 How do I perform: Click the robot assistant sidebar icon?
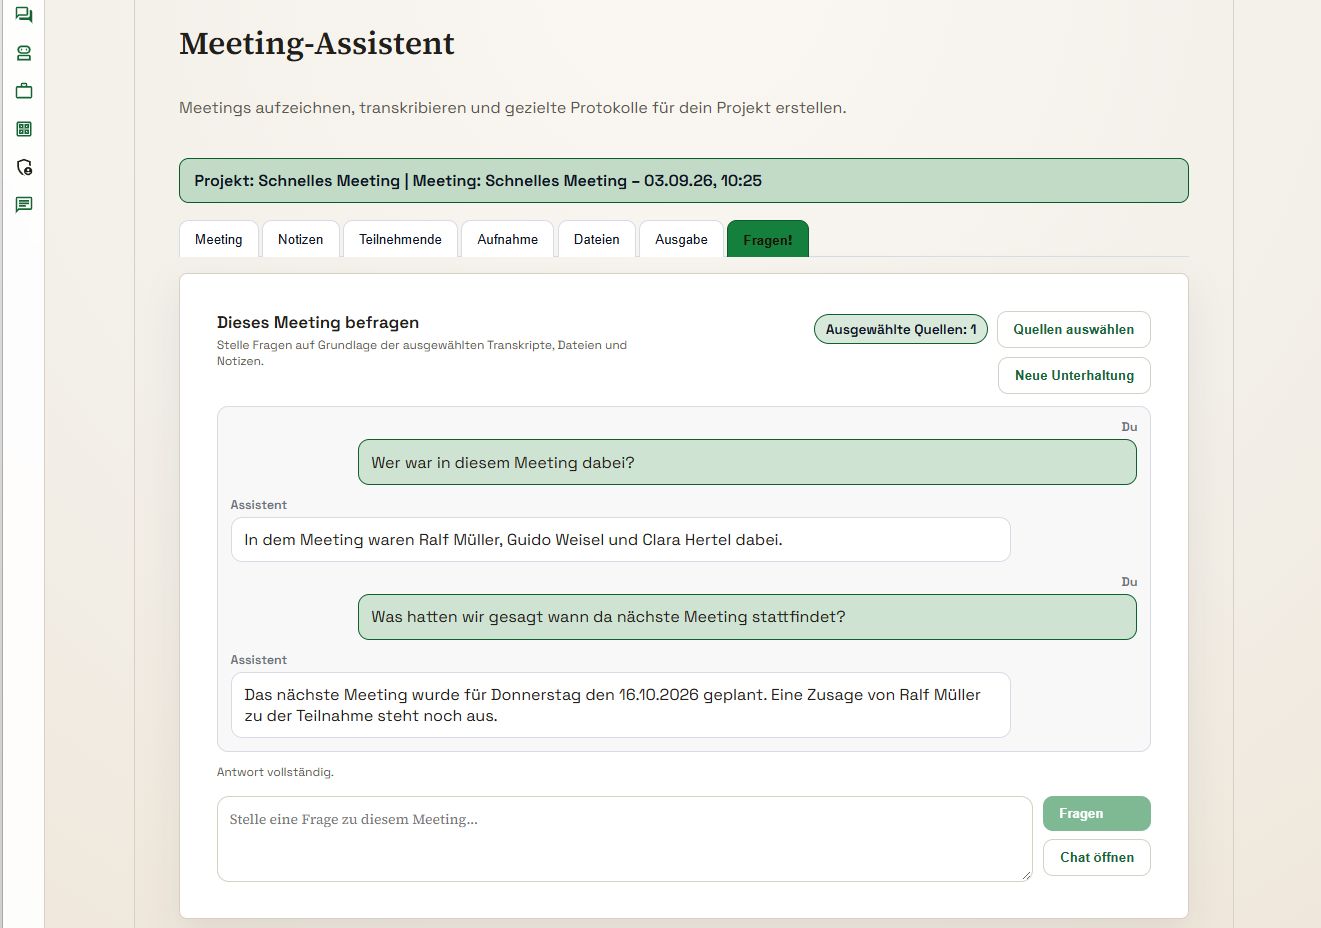click(24, 53)
